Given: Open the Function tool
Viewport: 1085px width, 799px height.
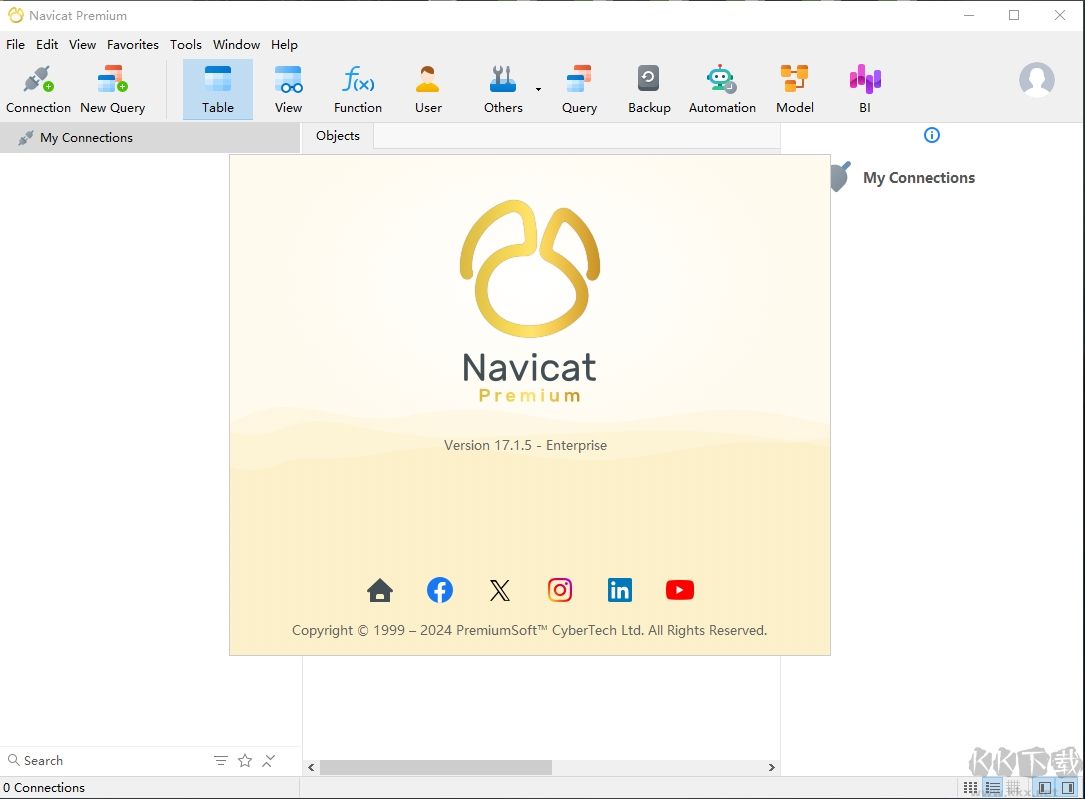Looking at the screenshot, I should tap(357, 87).
